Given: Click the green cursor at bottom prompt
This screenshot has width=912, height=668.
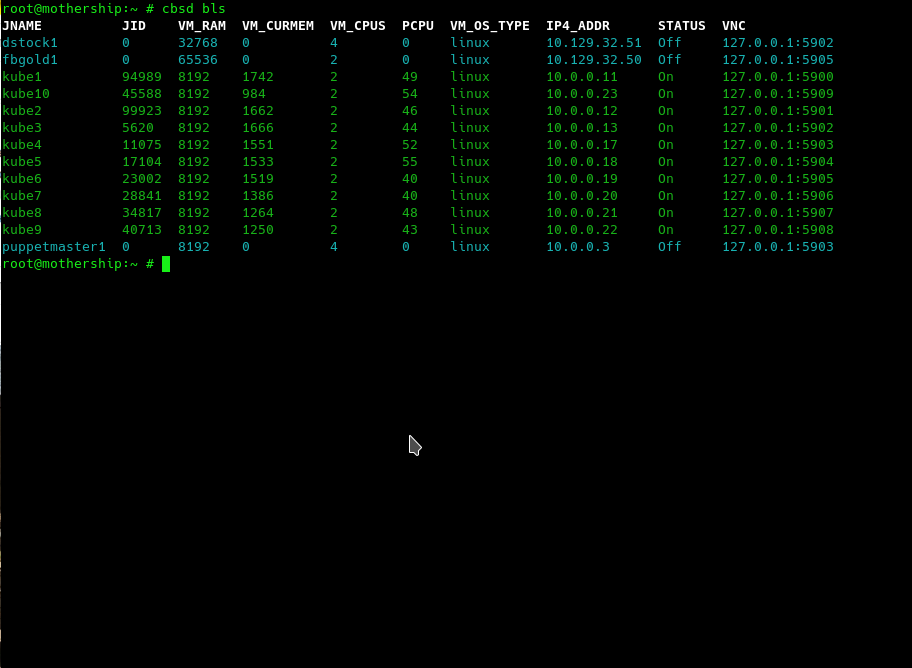Looking at the screenshot, I should pyautogui.click(x=166, y=264).
